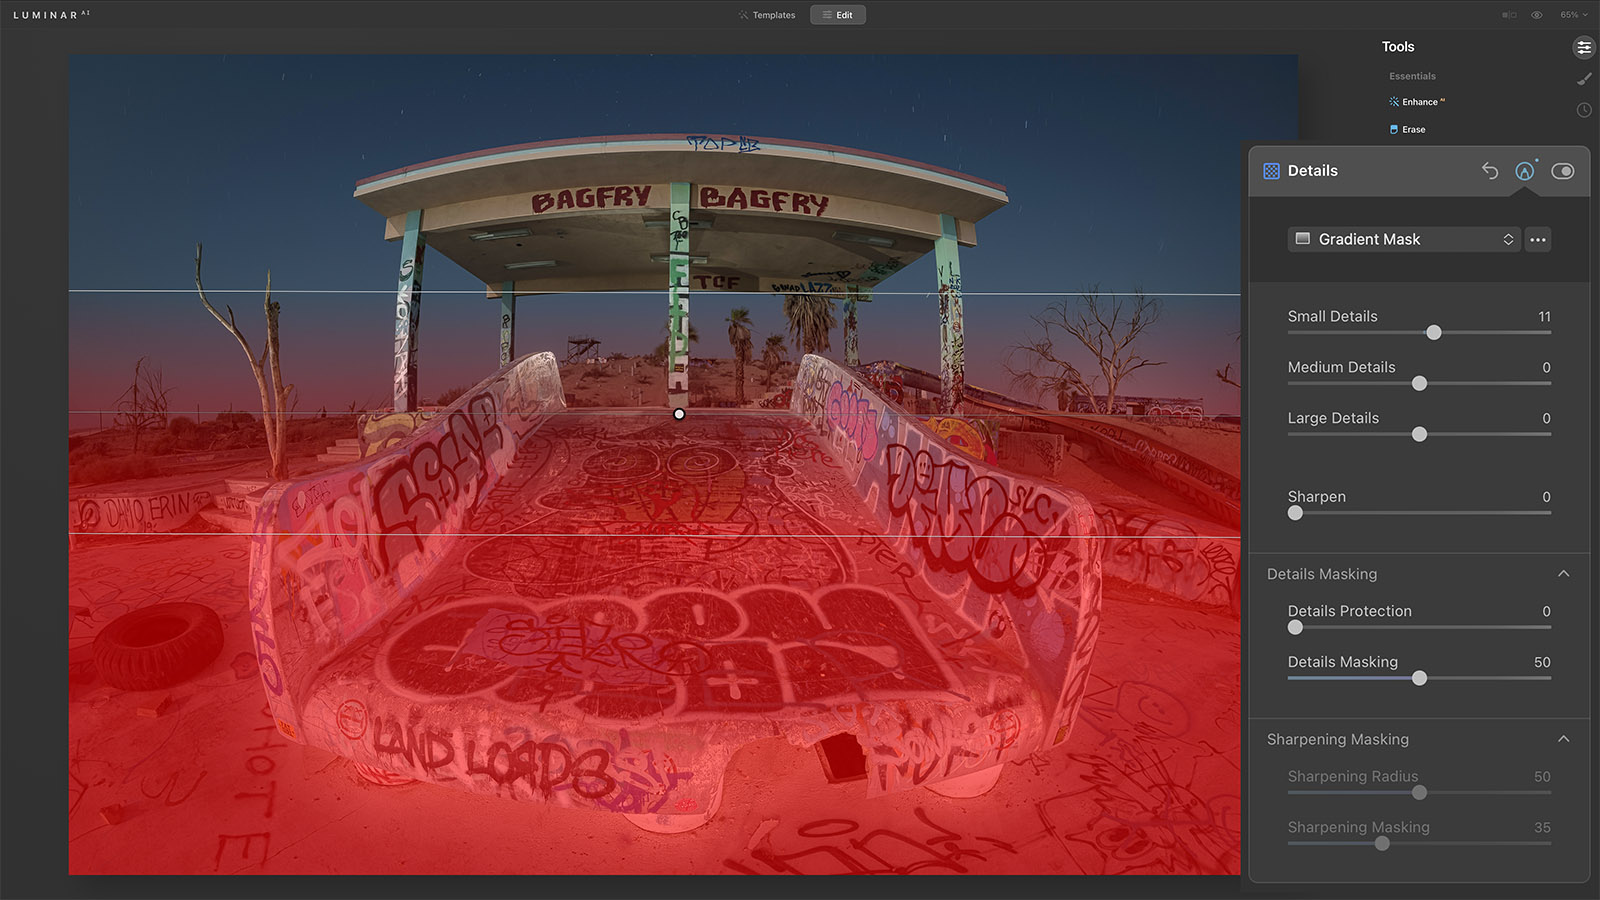Click the Small Details slider handle
The image size is (1600, 900).
[x=1433, y=333]
